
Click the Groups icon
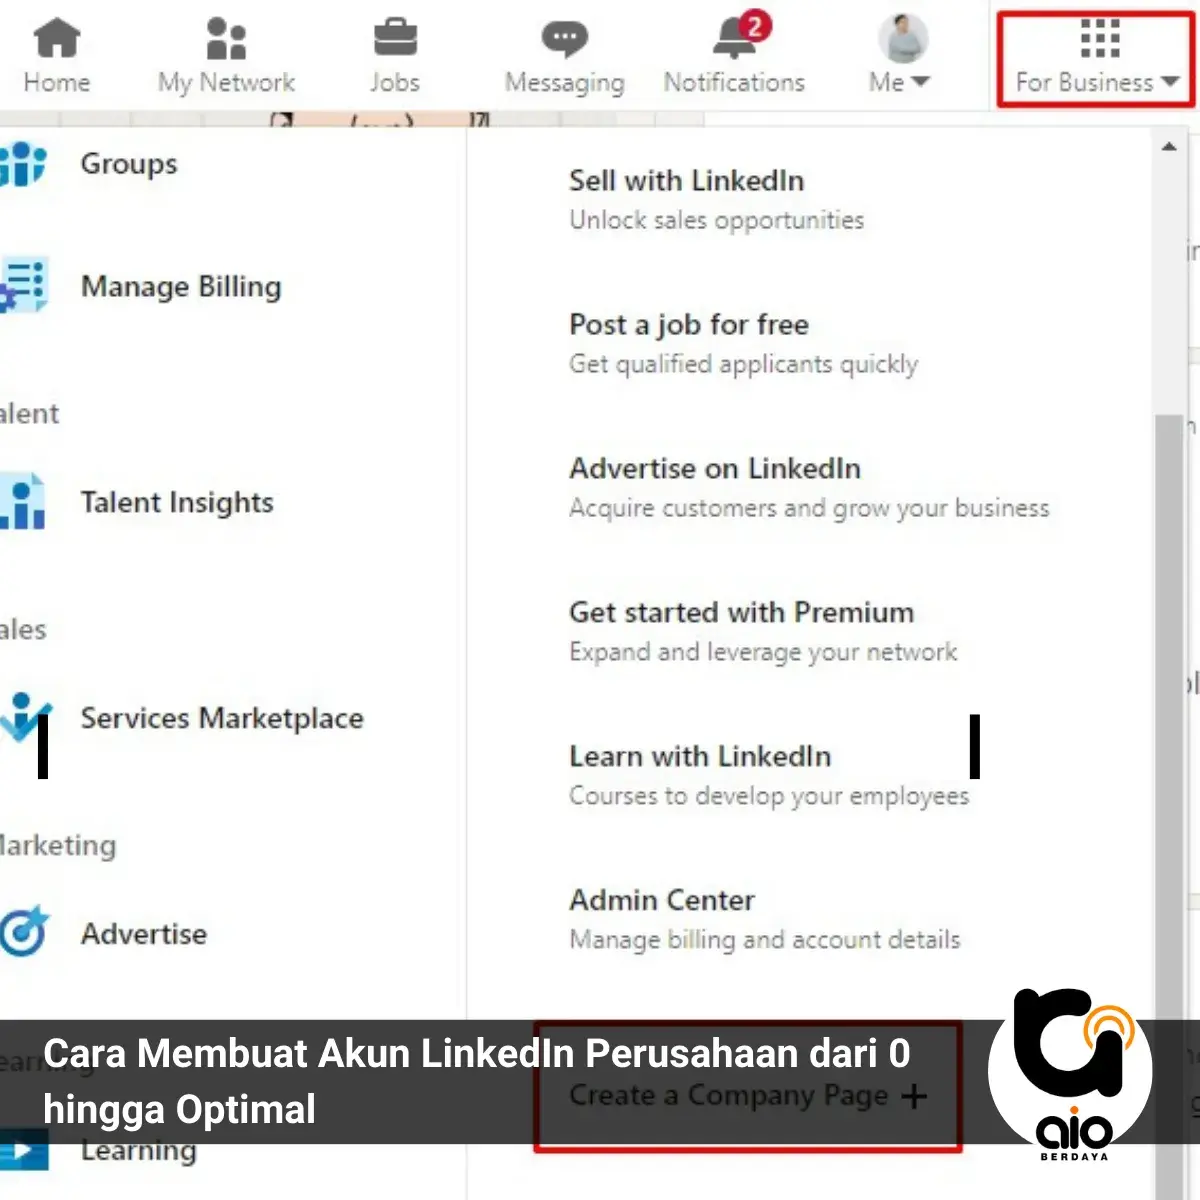[x=22, y=163]
